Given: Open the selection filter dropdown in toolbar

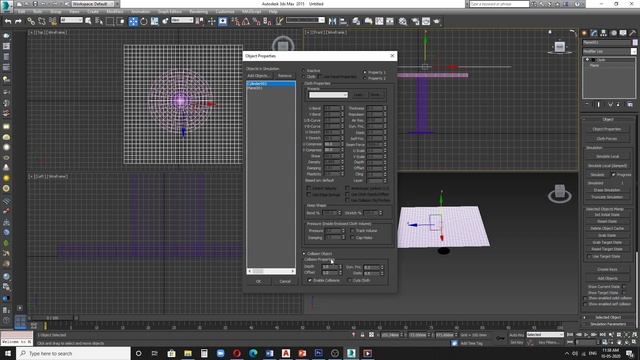Looking at the screenshot, I should (x=72, y=20).
